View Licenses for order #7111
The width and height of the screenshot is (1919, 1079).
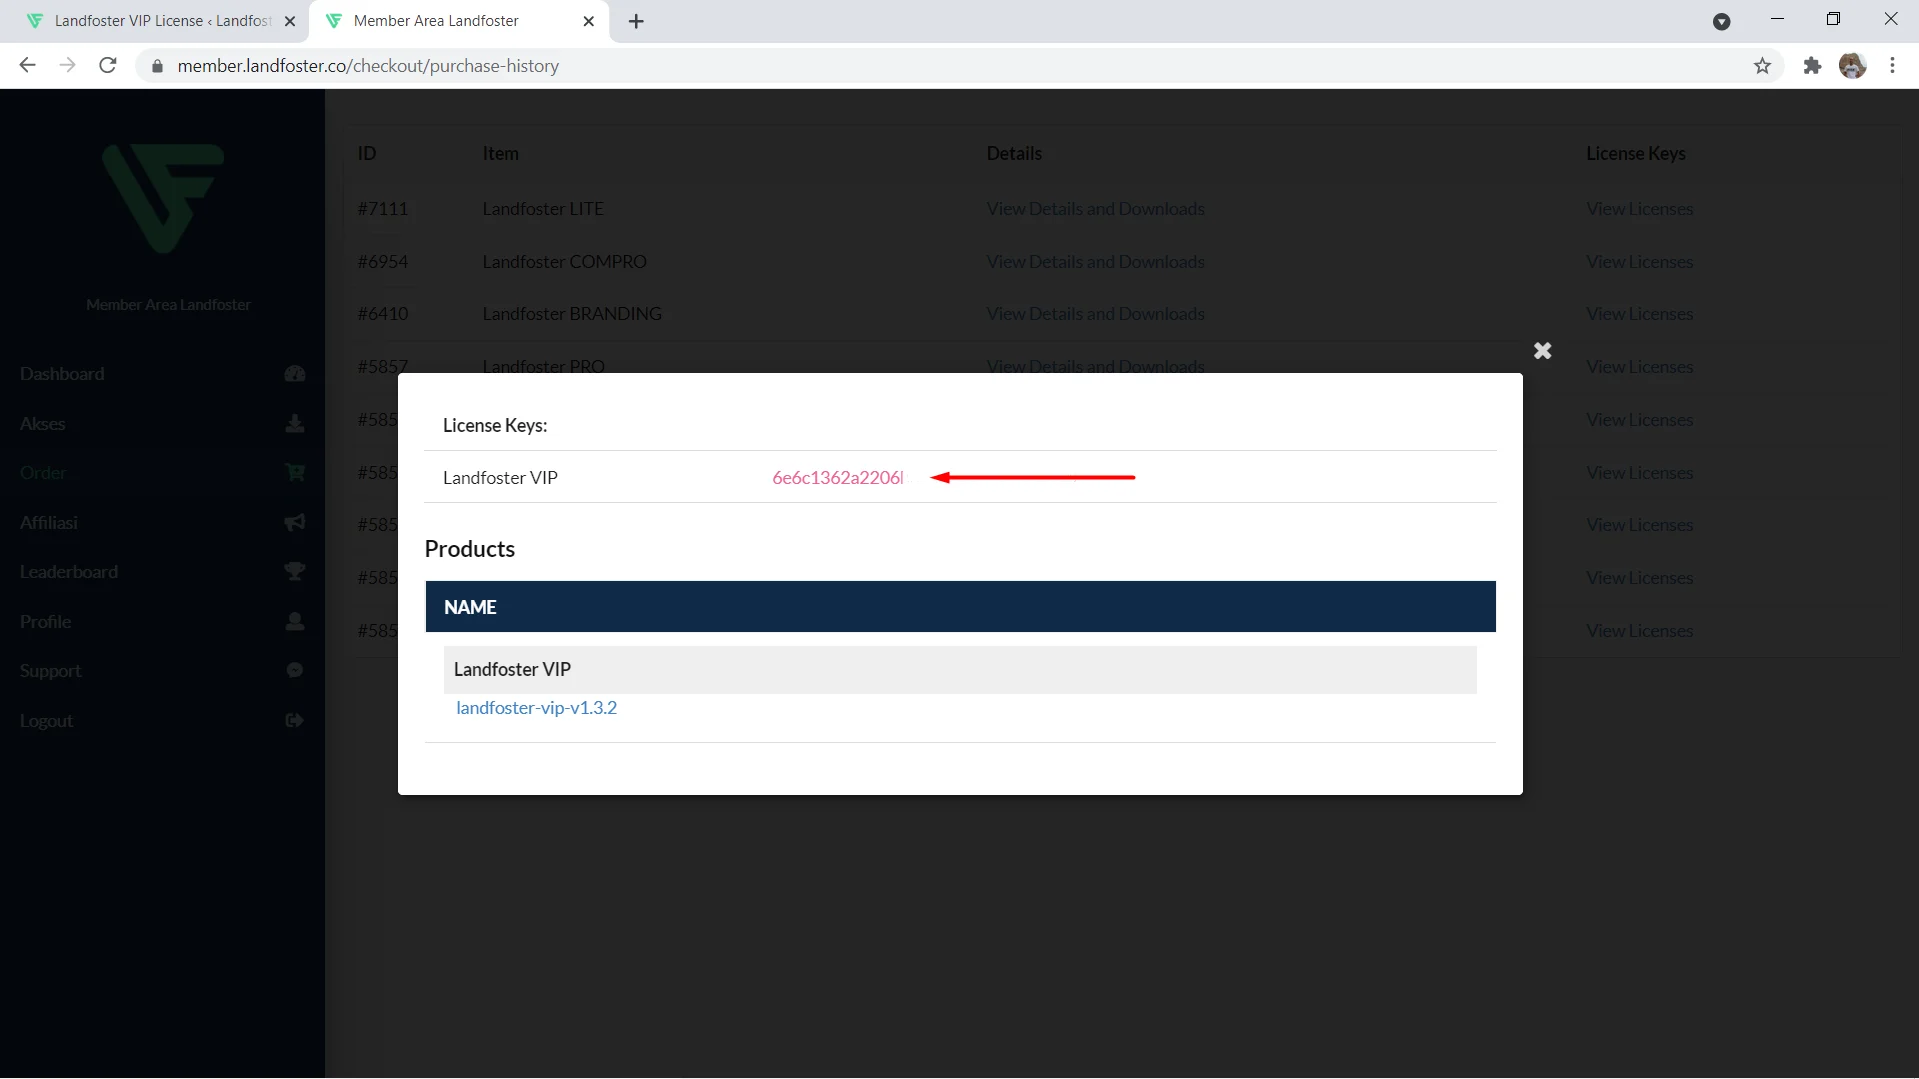1639,208
